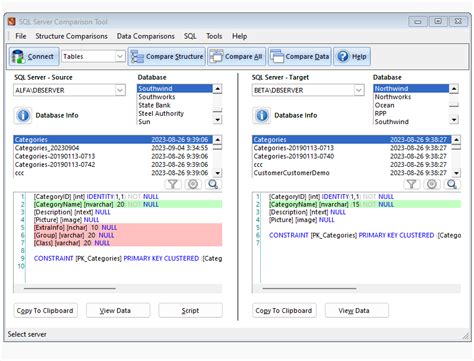Click target table list filter icon

pos(412,184)
